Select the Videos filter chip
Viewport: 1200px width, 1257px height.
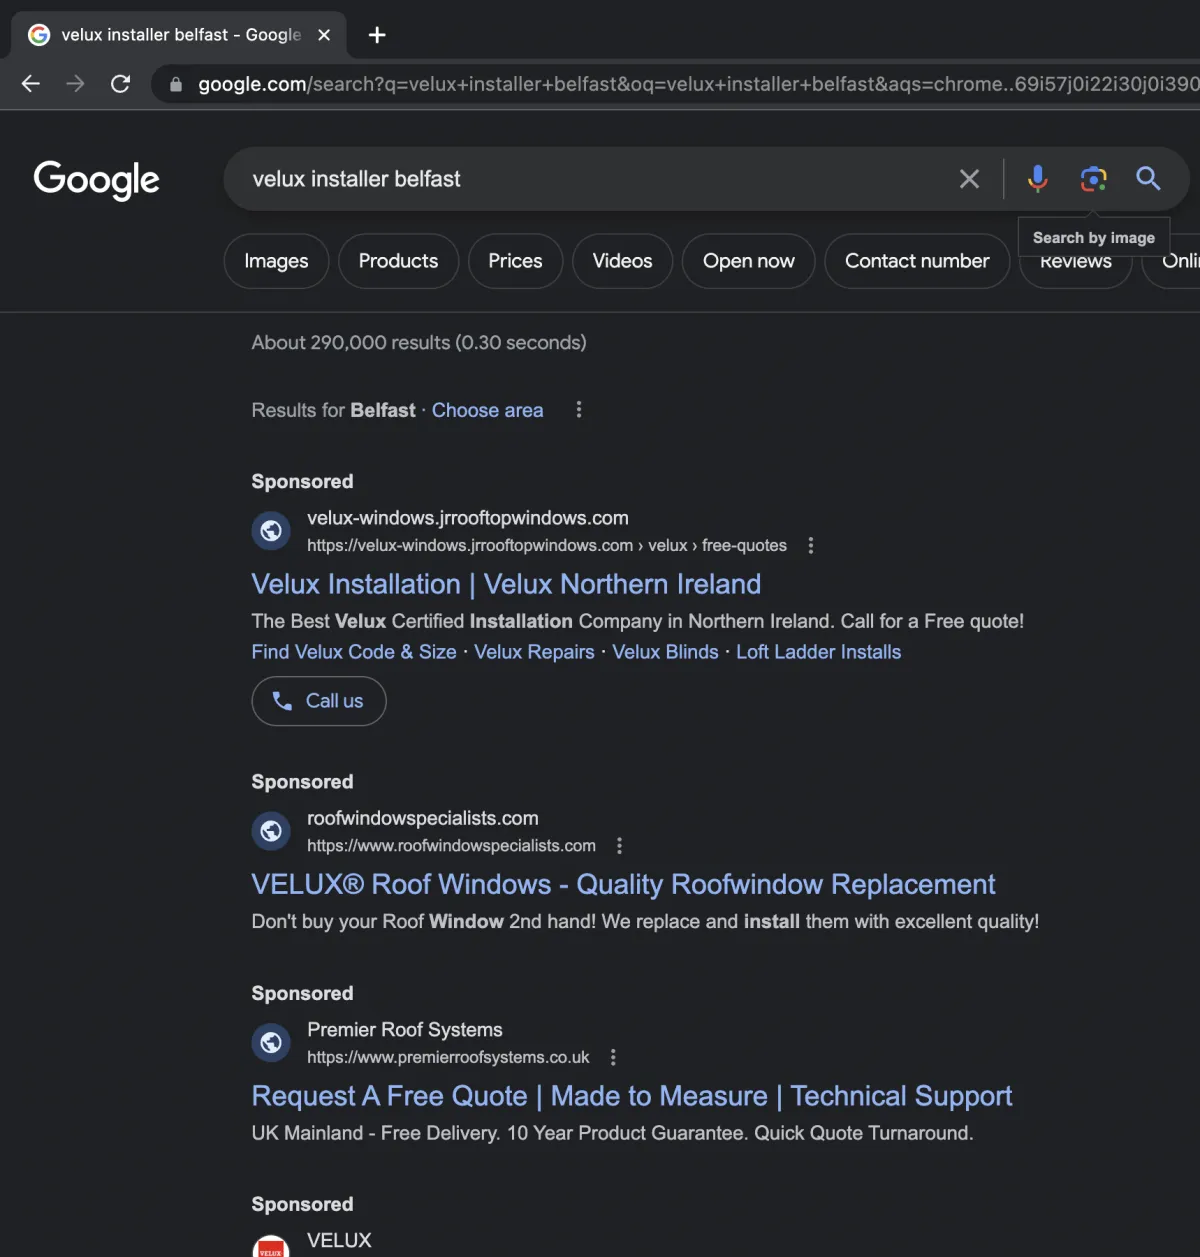tap(622, 261)
